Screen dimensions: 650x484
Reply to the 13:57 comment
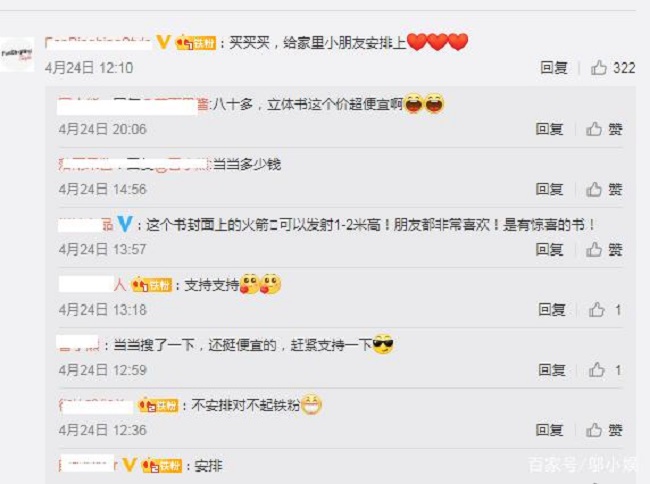pos(549,249)
